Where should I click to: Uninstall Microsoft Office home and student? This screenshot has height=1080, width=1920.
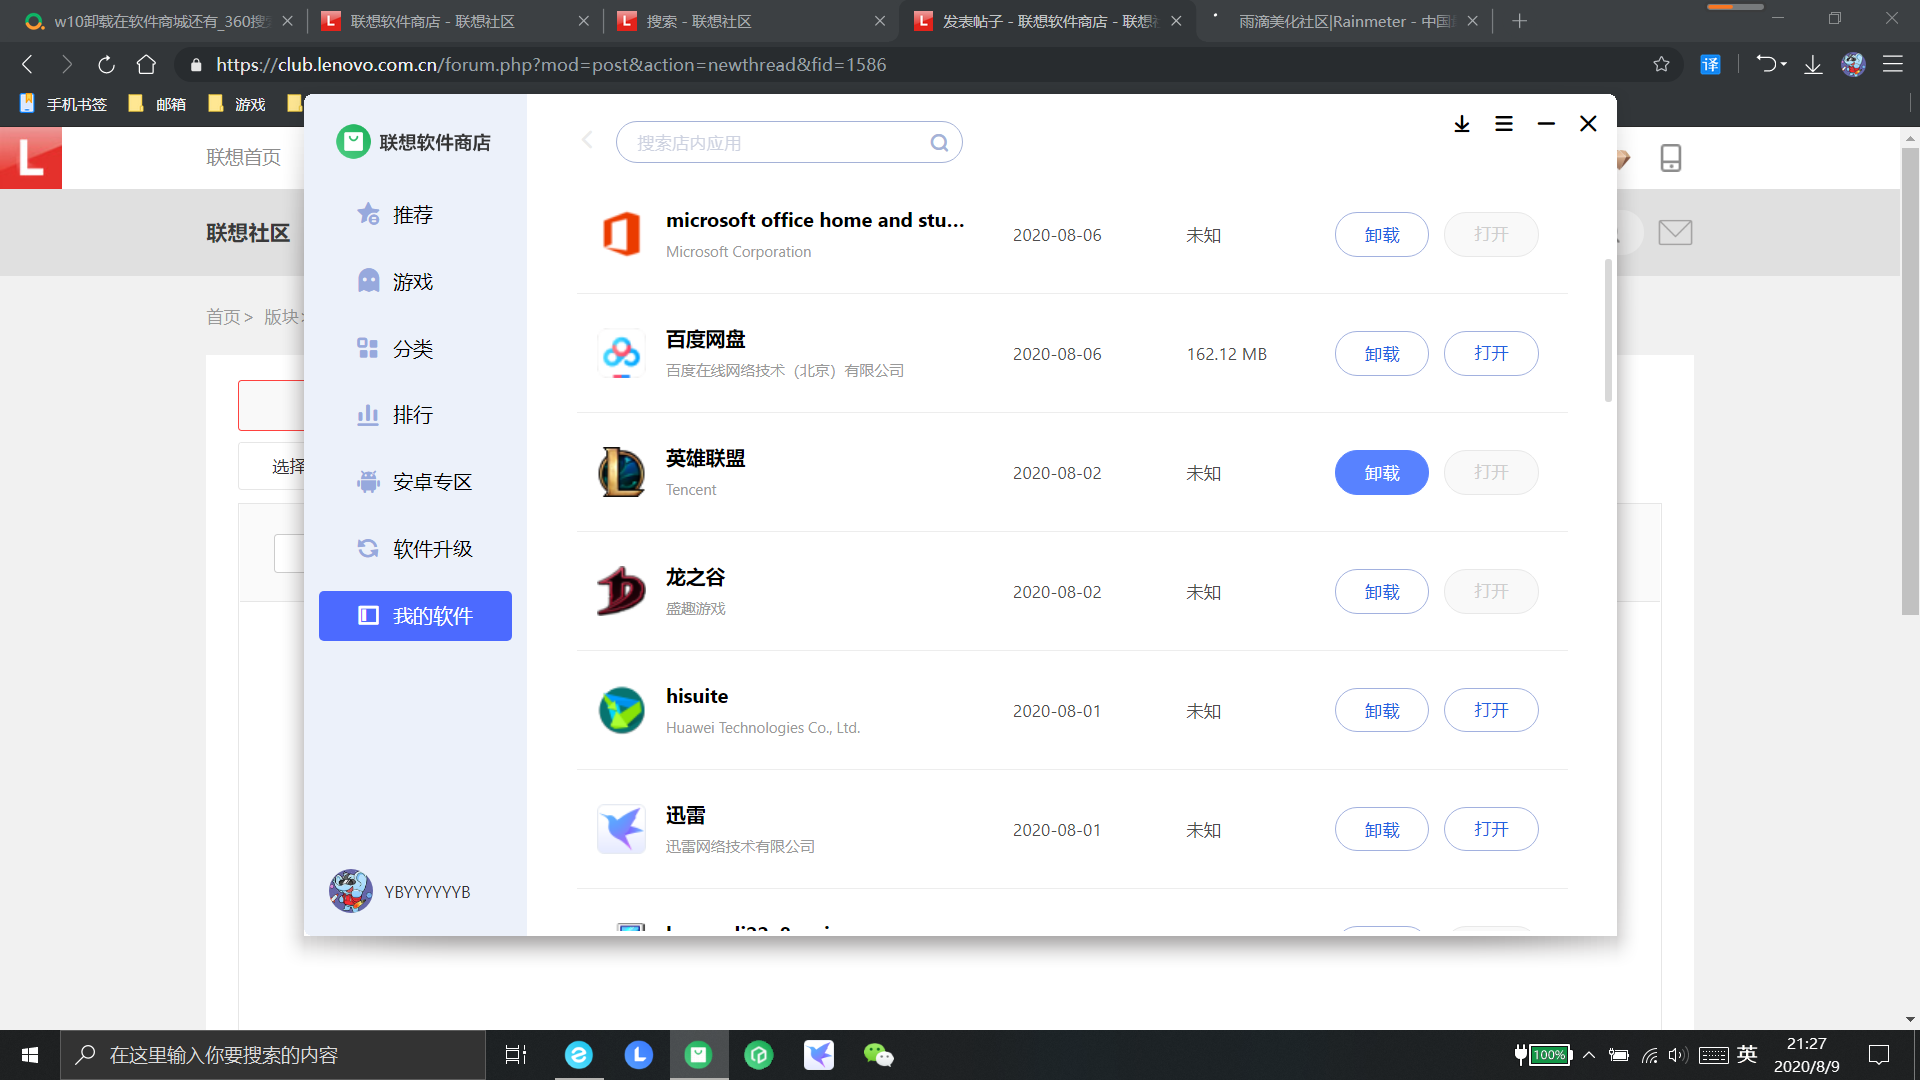tap(1382, 235)
